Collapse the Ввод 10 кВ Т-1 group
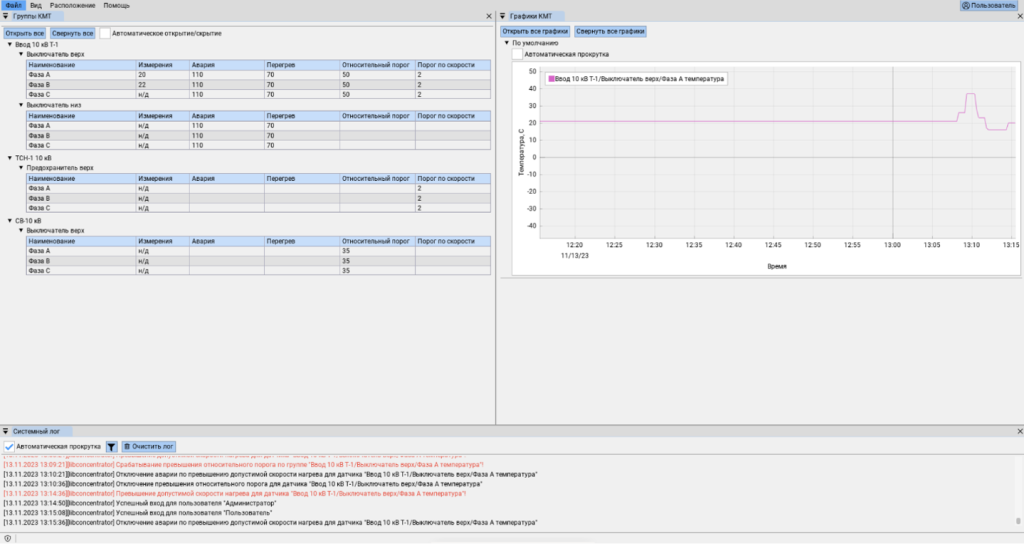 tap(10, 44)
